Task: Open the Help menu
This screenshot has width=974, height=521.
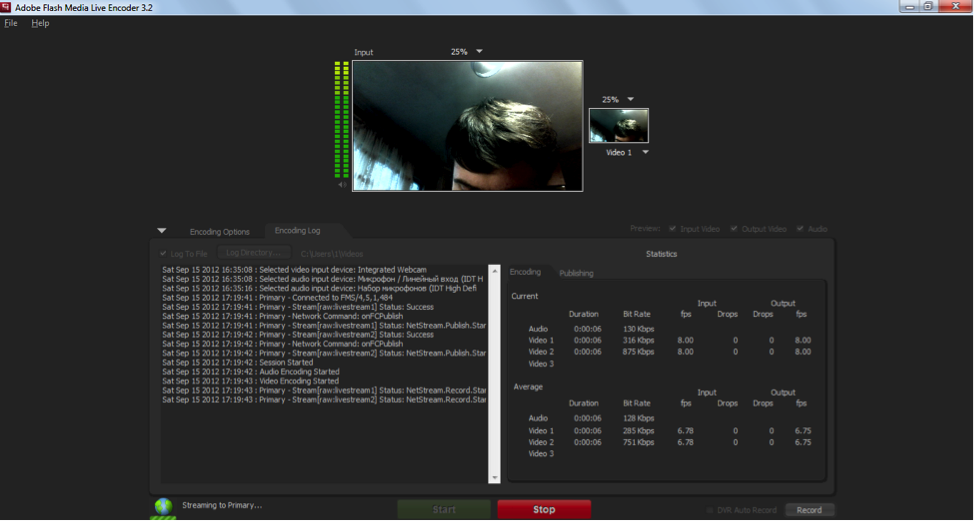Action: click(40, 23)
